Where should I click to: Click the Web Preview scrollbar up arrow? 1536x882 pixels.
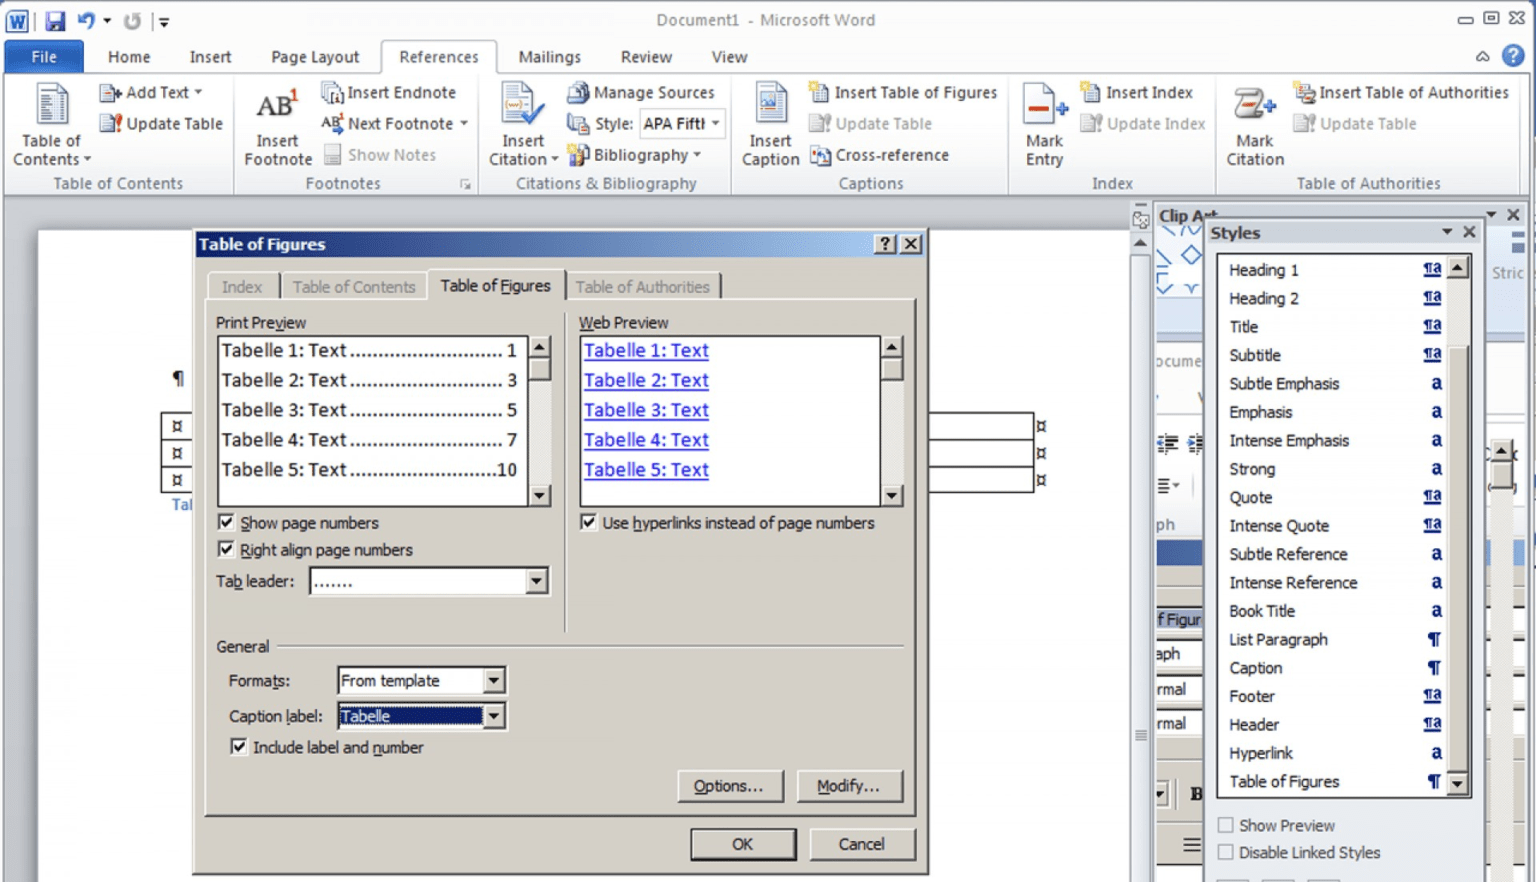[x=891, y=347]
